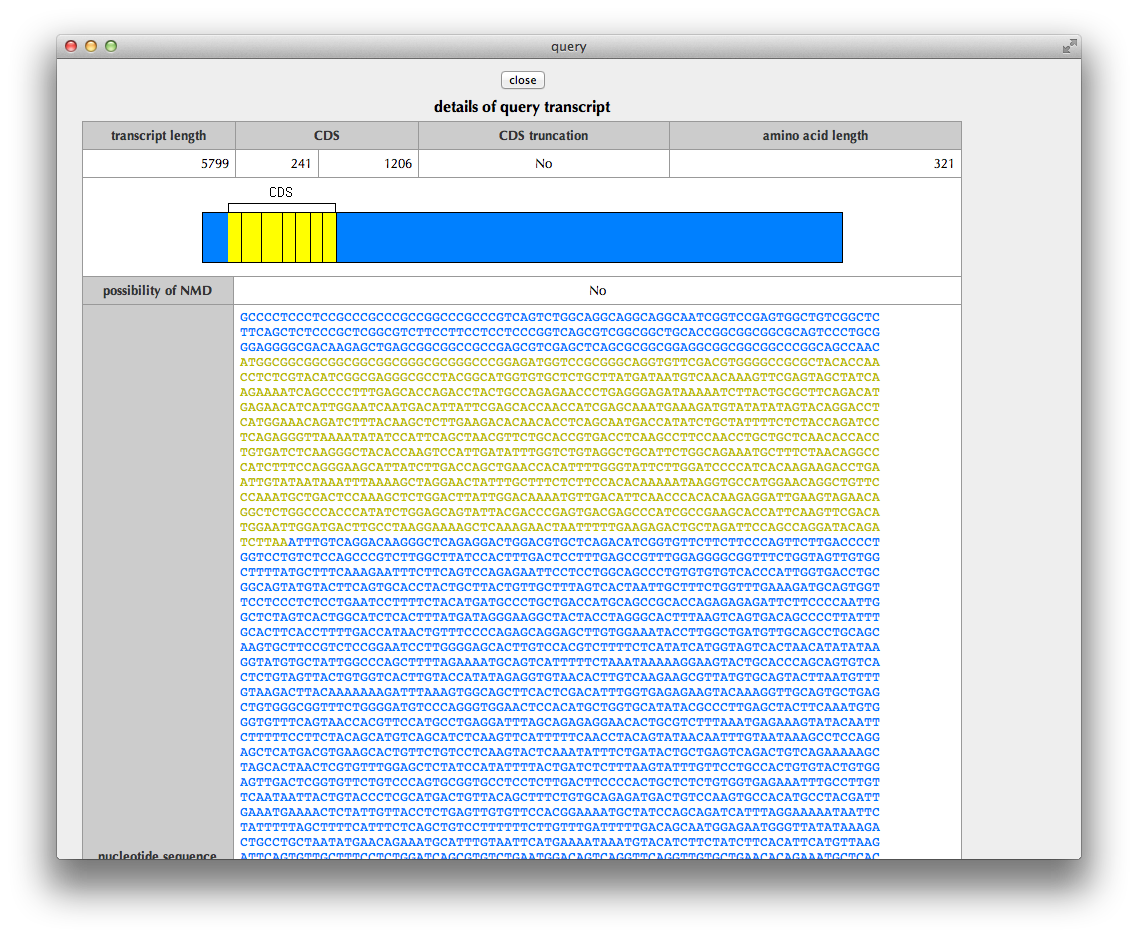Click the 'possibility of NMD' row label
1138x938 pixels.
158,291
